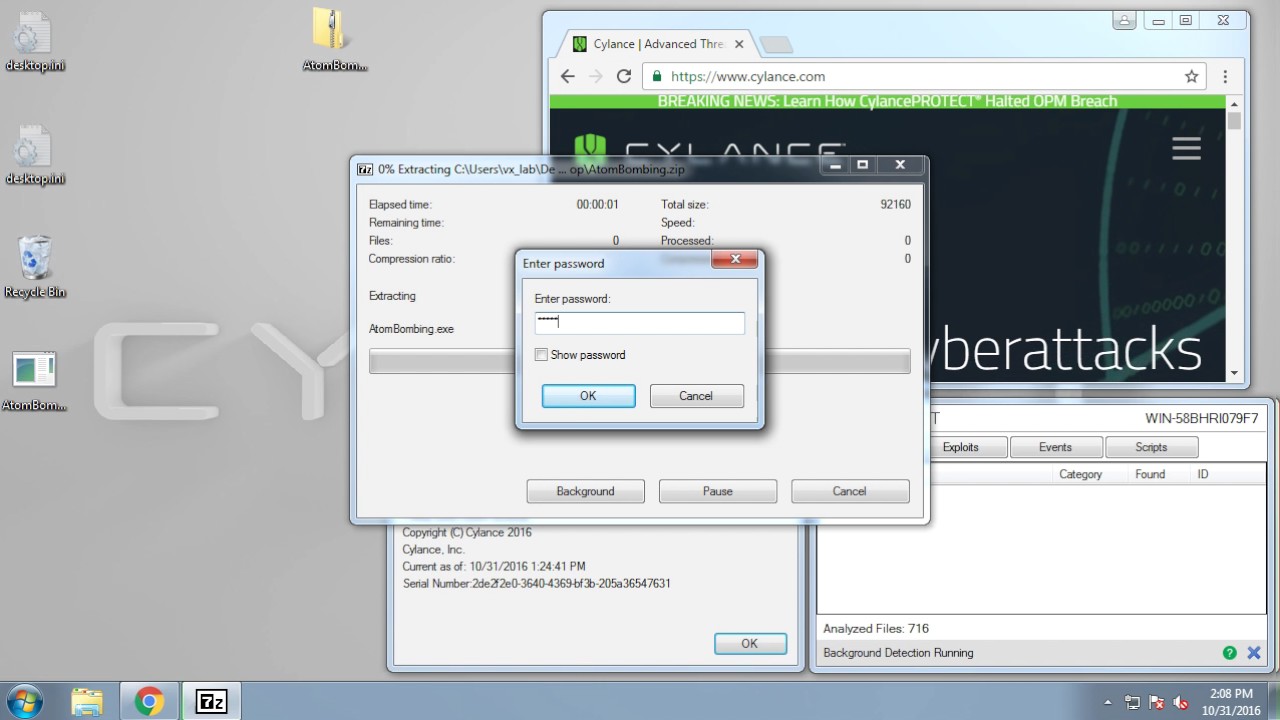
Task: Click the muted volume tray icon
Action: (x=1181, y=702)
